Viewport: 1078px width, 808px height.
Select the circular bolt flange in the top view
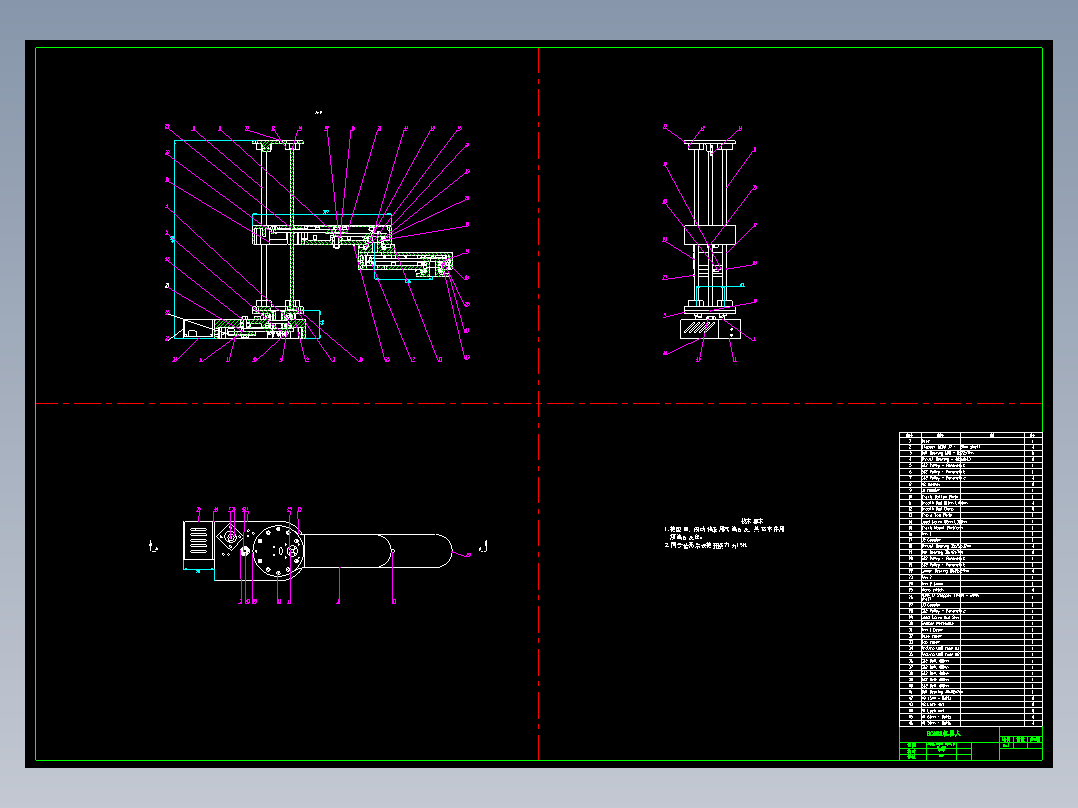278,550
